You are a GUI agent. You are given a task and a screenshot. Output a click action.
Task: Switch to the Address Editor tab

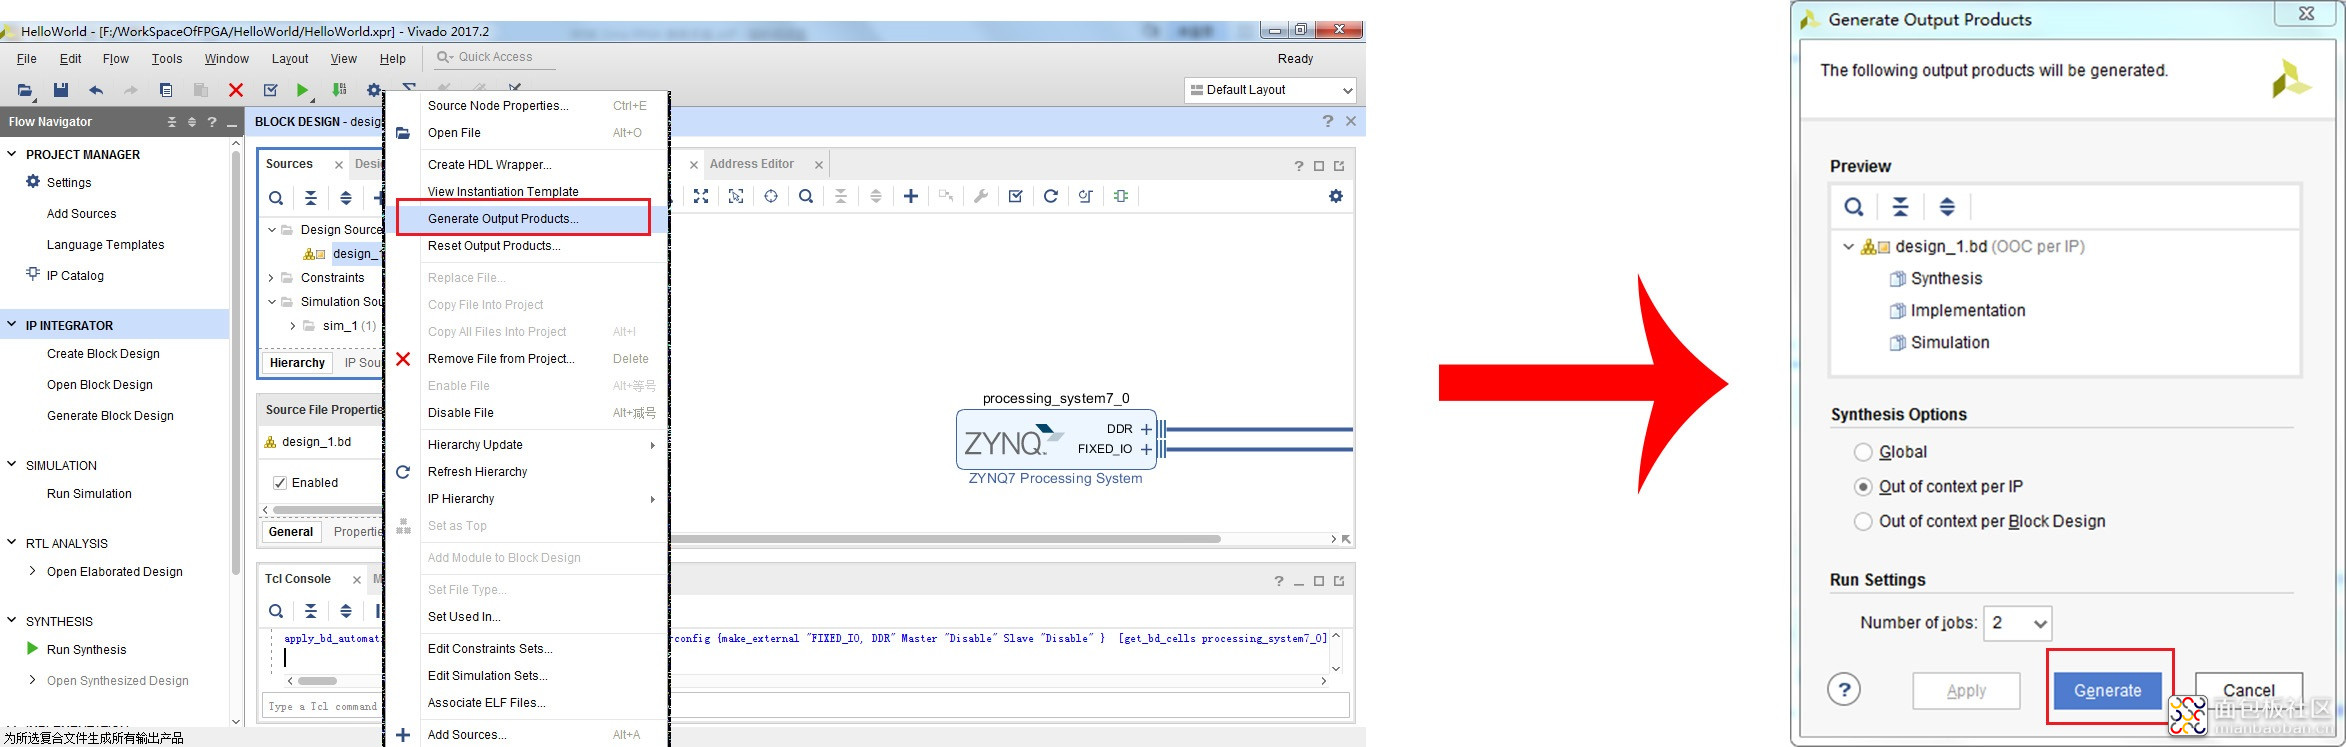[752, 164]
